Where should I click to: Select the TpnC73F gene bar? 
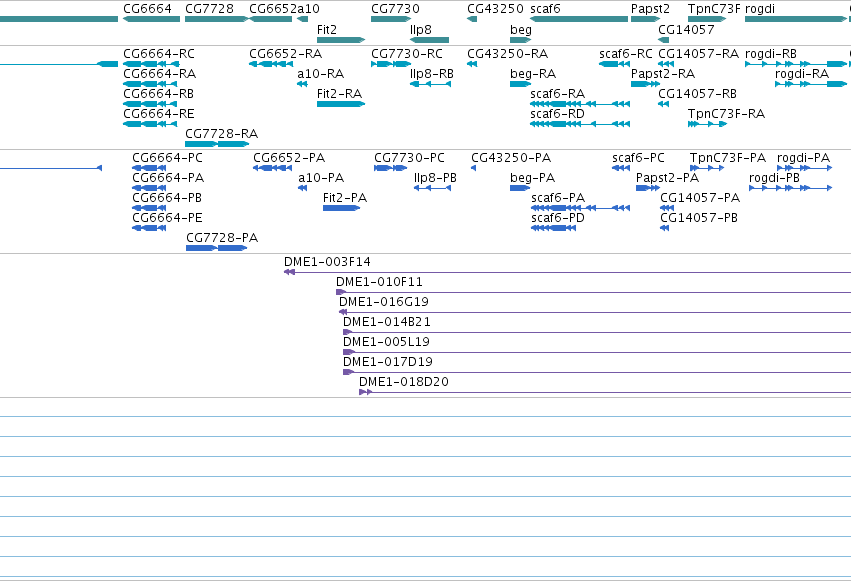707,19
